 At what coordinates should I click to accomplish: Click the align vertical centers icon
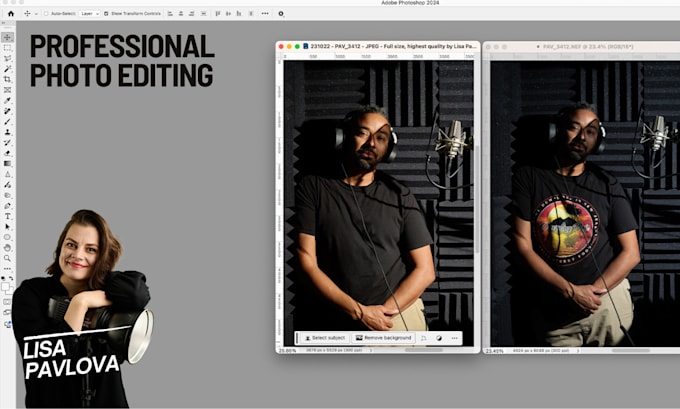point(228,13)
